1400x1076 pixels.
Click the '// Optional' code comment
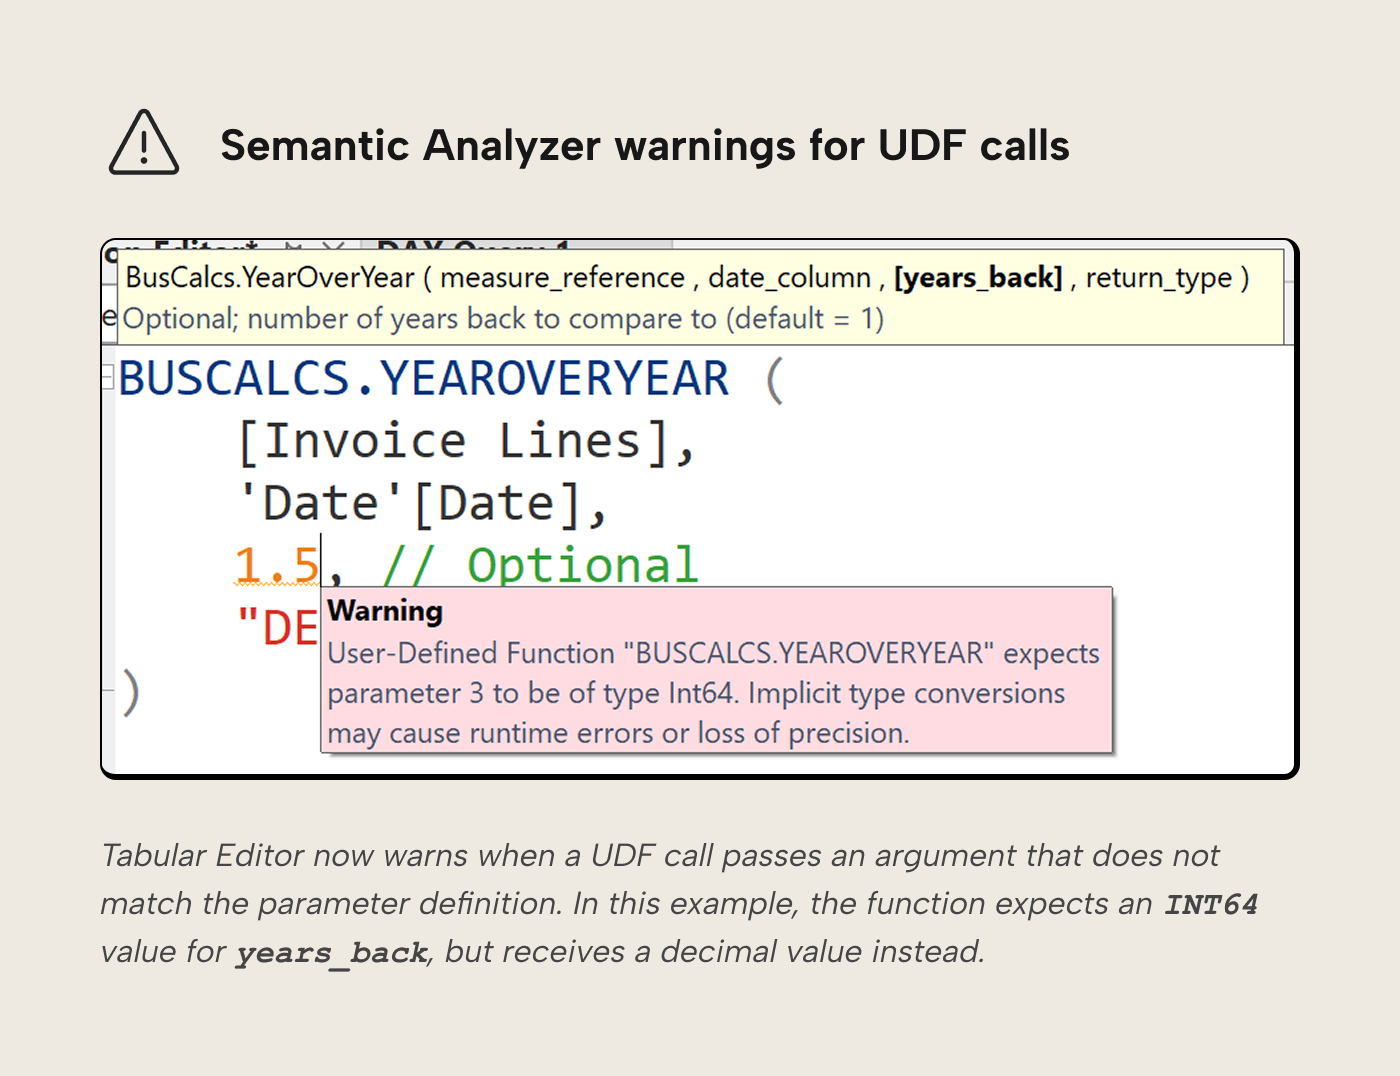pyautogui.click(x=539, y=565)
